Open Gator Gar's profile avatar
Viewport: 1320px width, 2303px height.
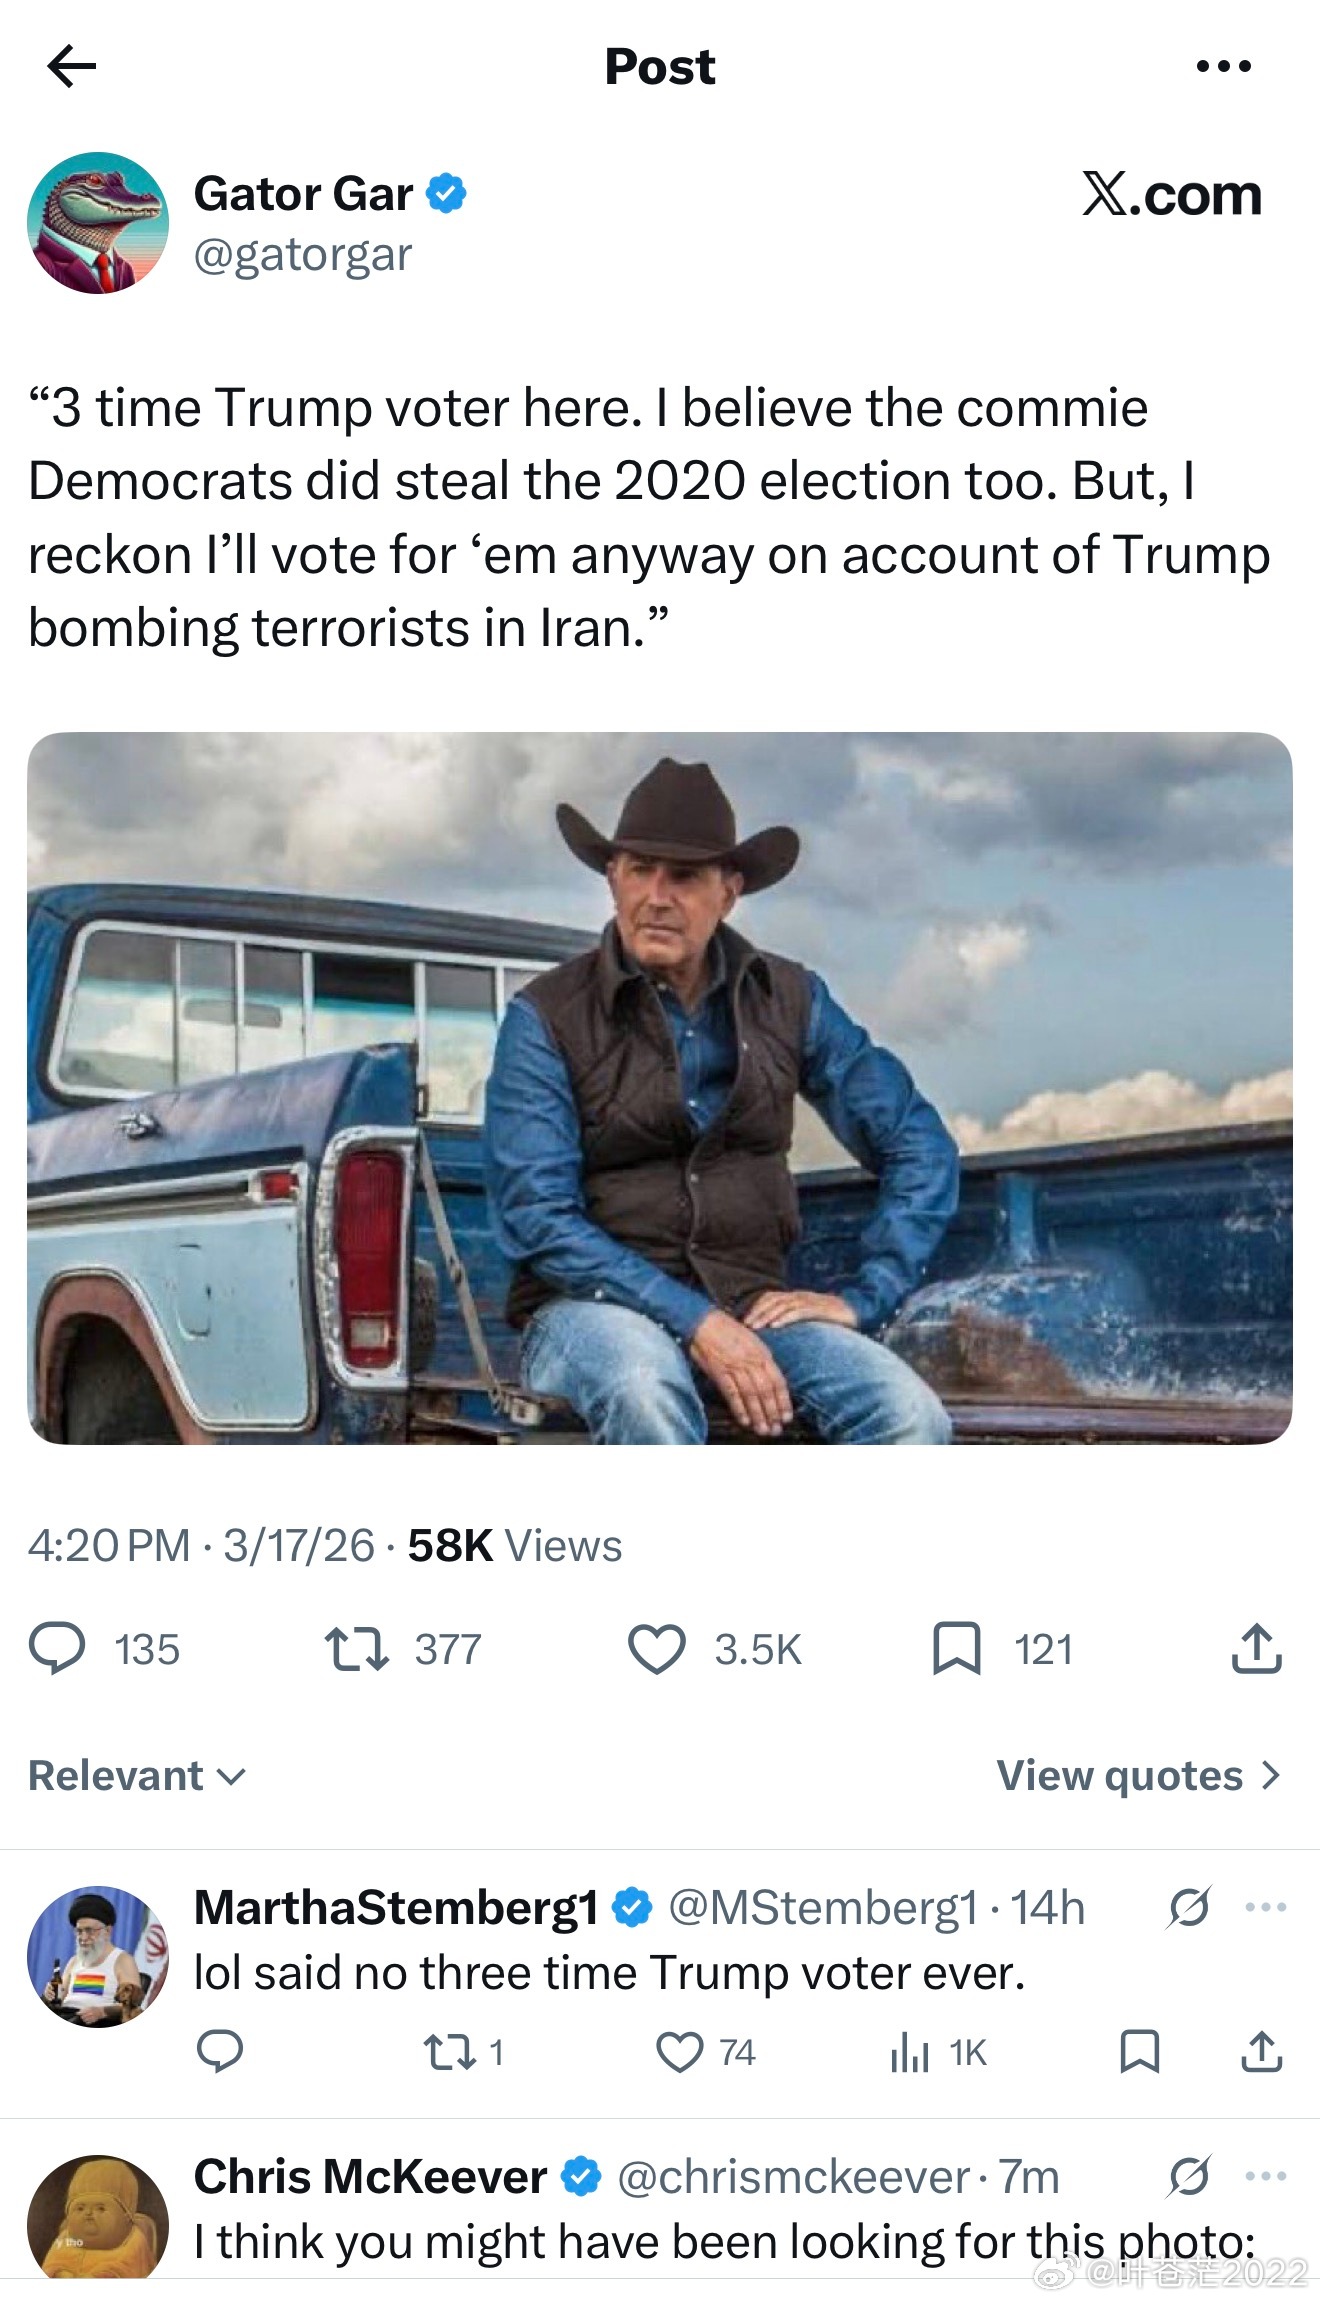coord(98,223)
